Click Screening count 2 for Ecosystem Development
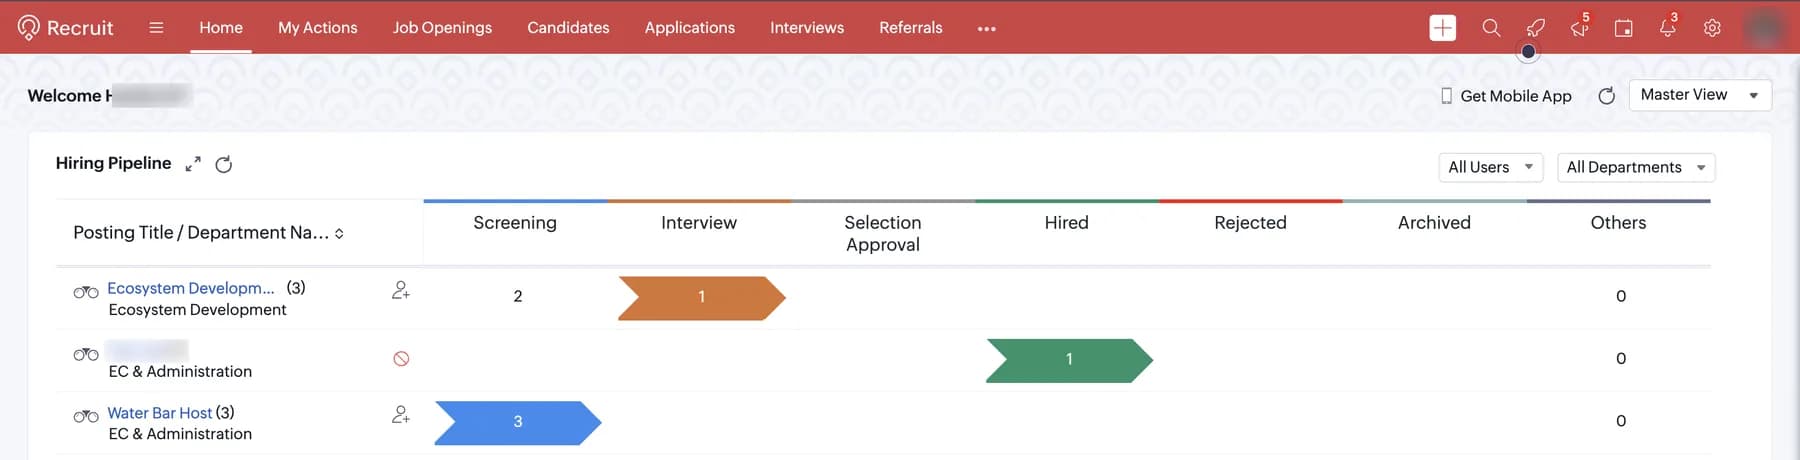The height and width of the screenshot is (460, 1800). click(x=518, y=296)
